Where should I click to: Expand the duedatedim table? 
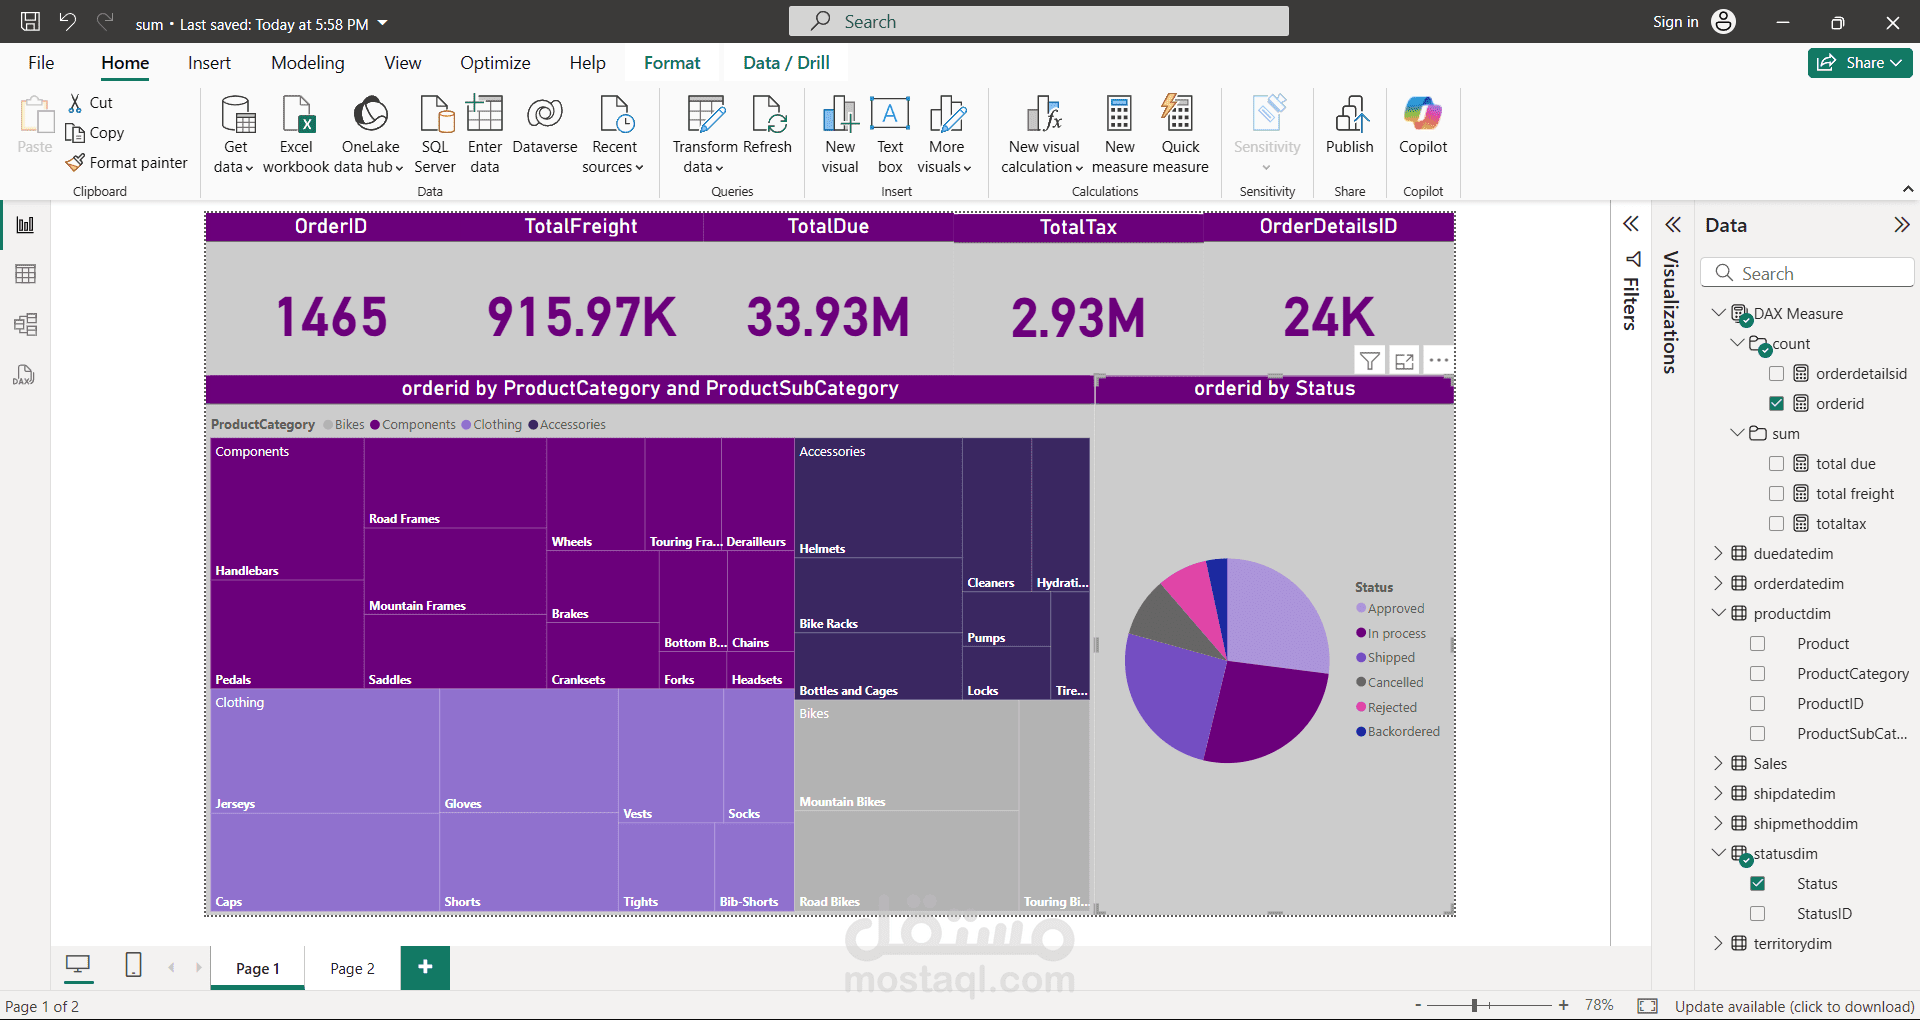[x=1719, y=553]
